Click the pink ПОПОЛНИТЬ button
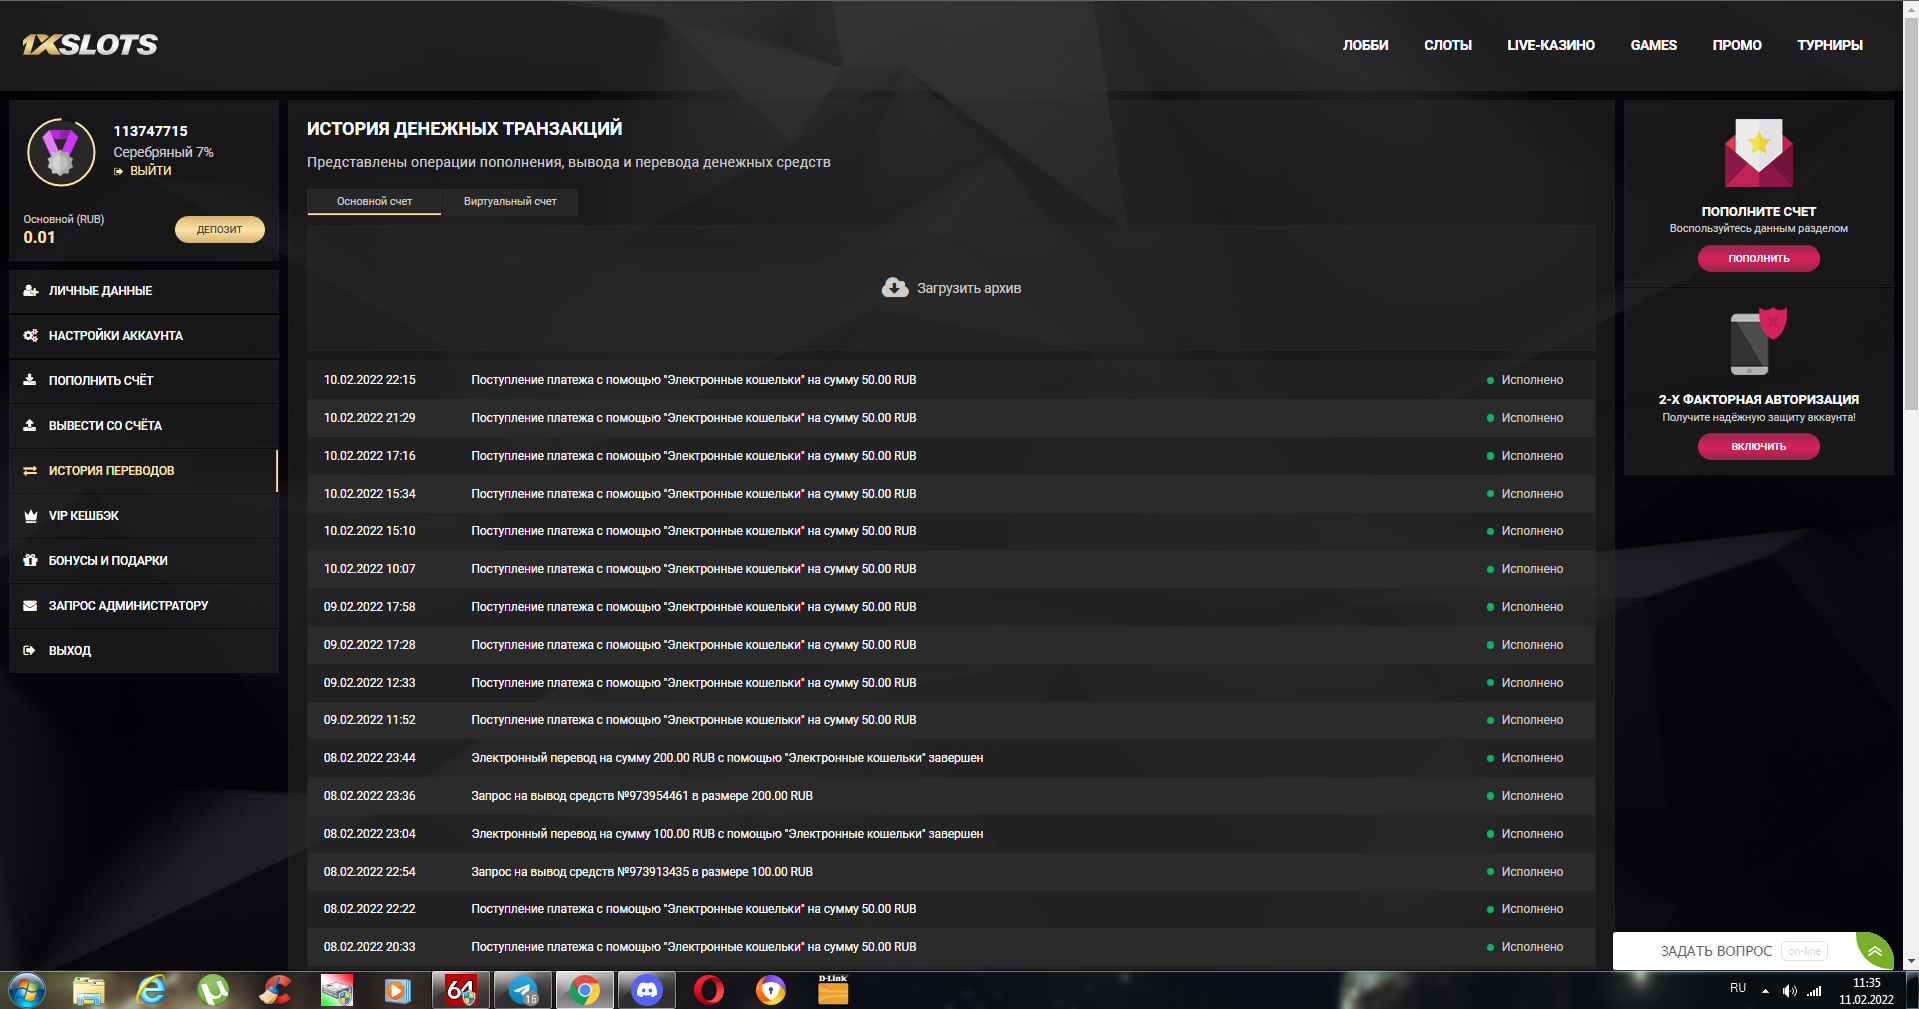The height and width of the screenshot is (1009, 1919). (x=1759, y=258)
